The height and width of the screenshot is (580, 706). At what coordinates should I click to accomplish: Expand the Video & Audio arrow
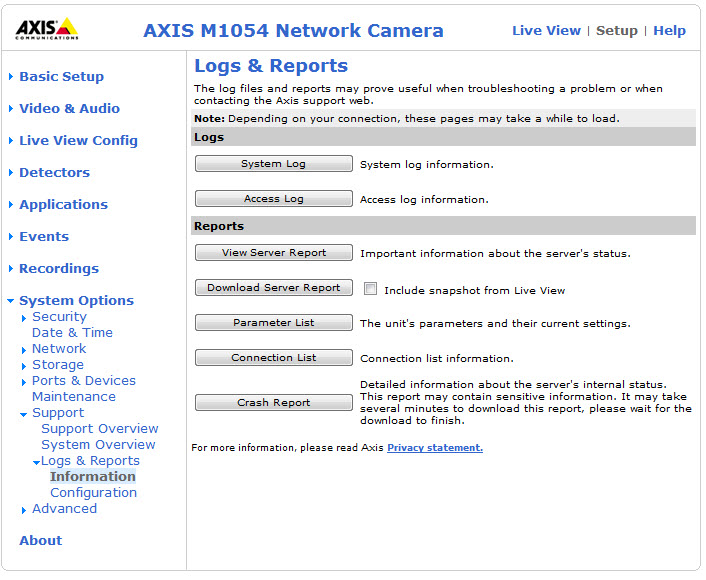11,109
